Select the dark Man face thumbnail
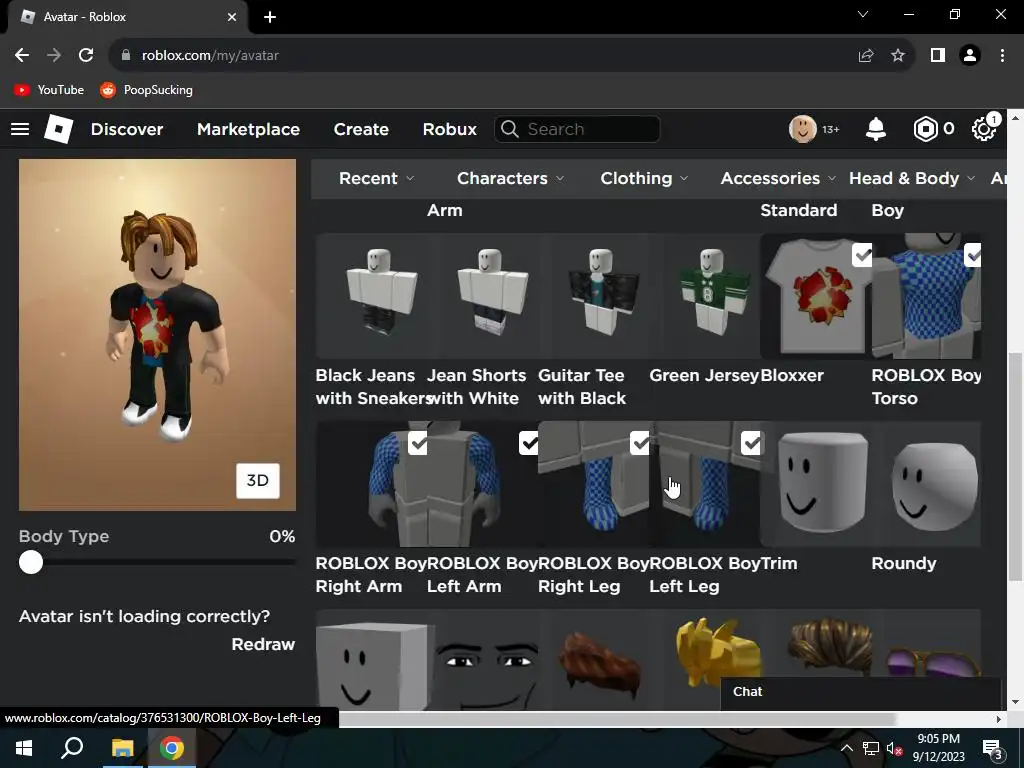Image resolution: width=1024 pixels, height=768 pixels. pos(483,660)
